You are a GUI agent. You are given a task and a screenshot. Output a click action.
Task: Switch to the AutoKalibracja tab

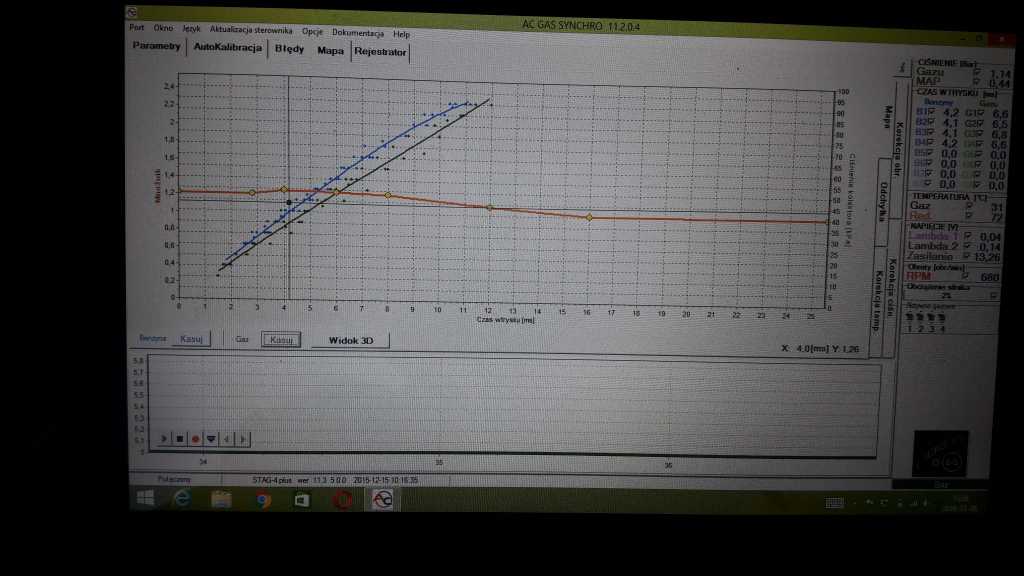(x=227, y=48)
